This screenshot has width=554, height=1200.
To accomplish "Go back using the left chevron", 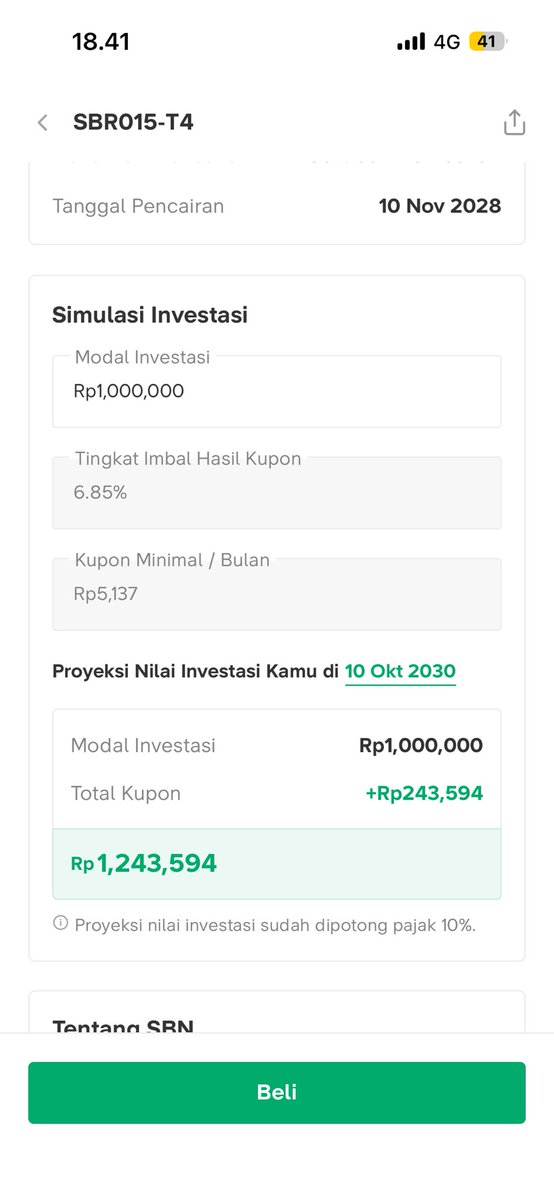I will (x=42, y=123).
